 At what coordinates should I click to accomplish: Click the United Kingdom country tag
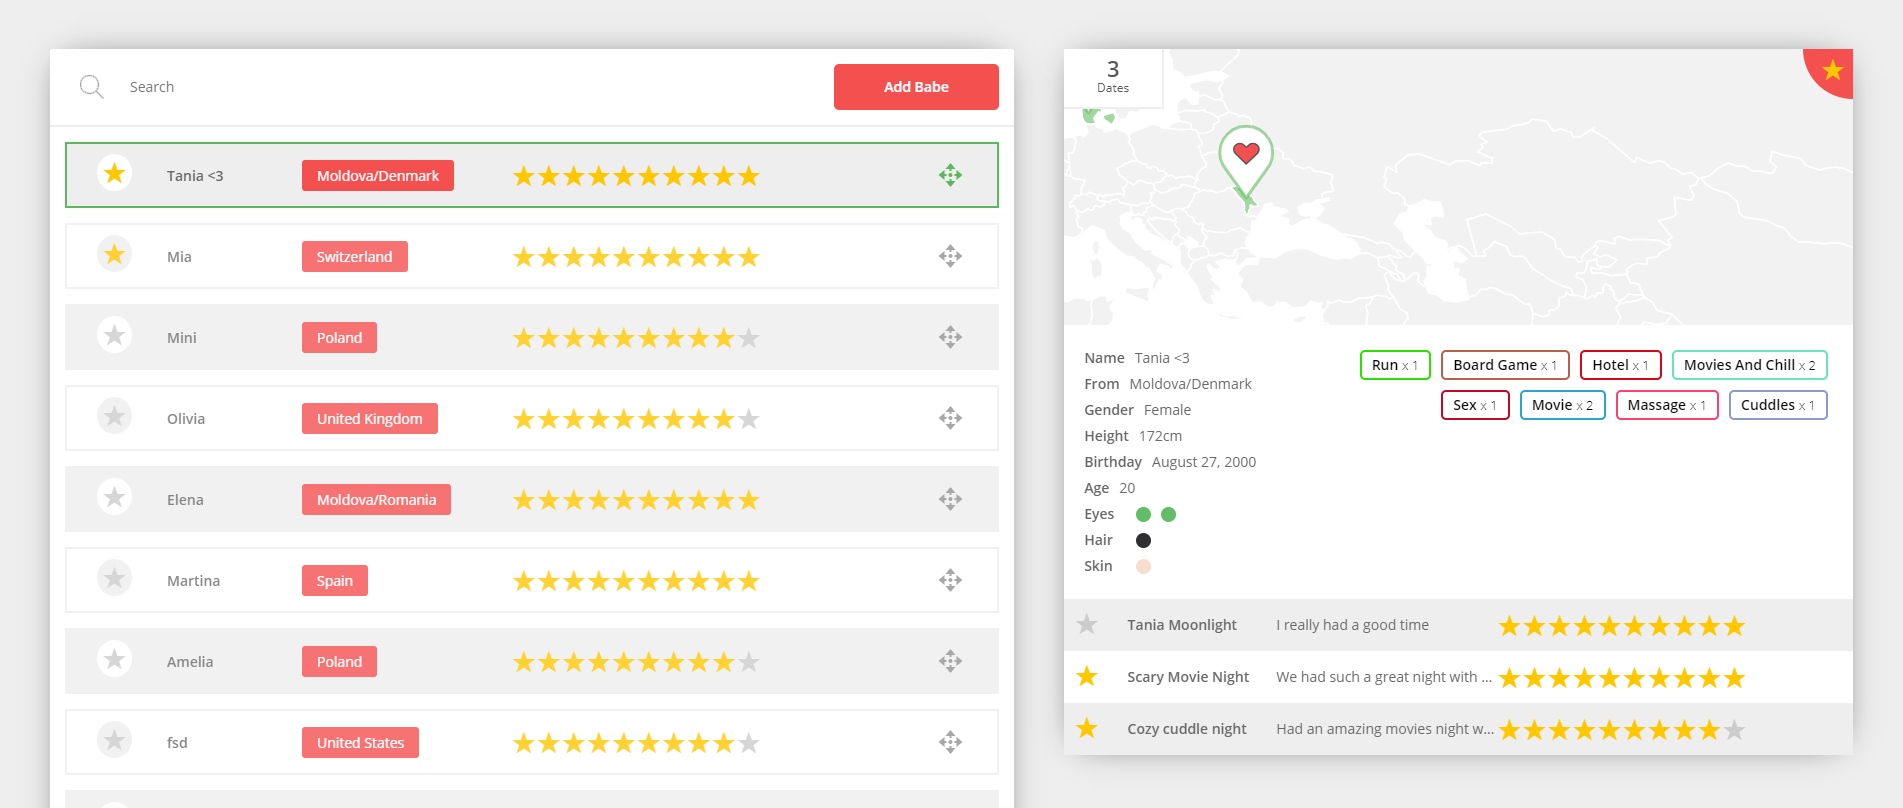[x=370, y=419]
